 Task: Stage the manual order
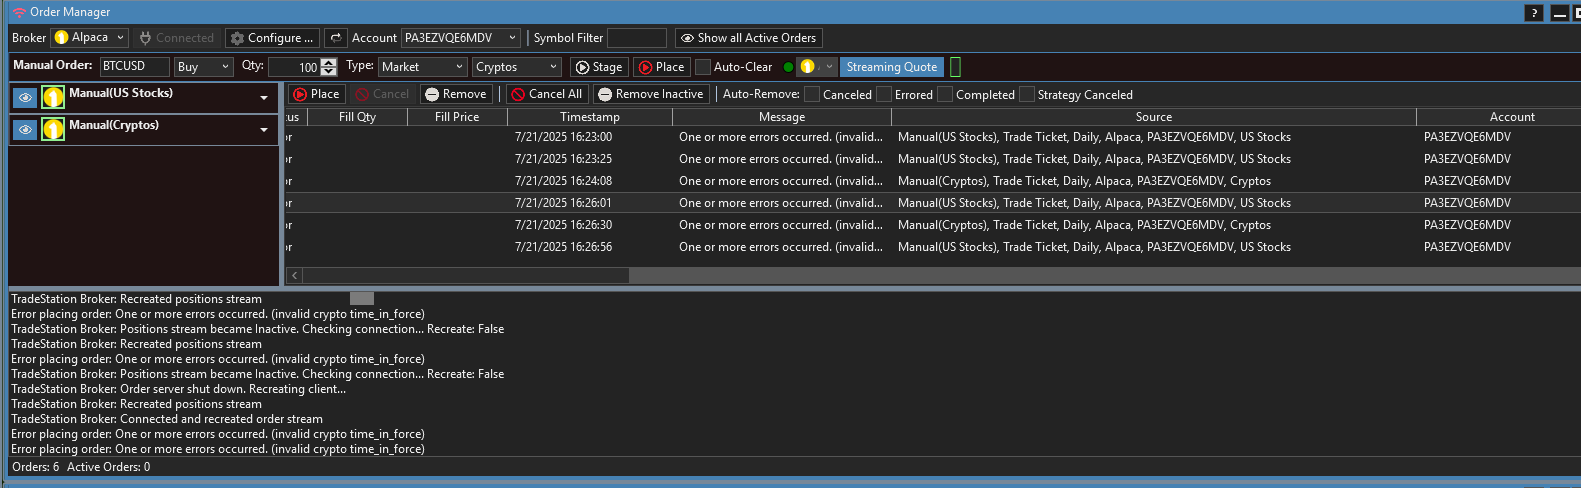tap(599, 67)
